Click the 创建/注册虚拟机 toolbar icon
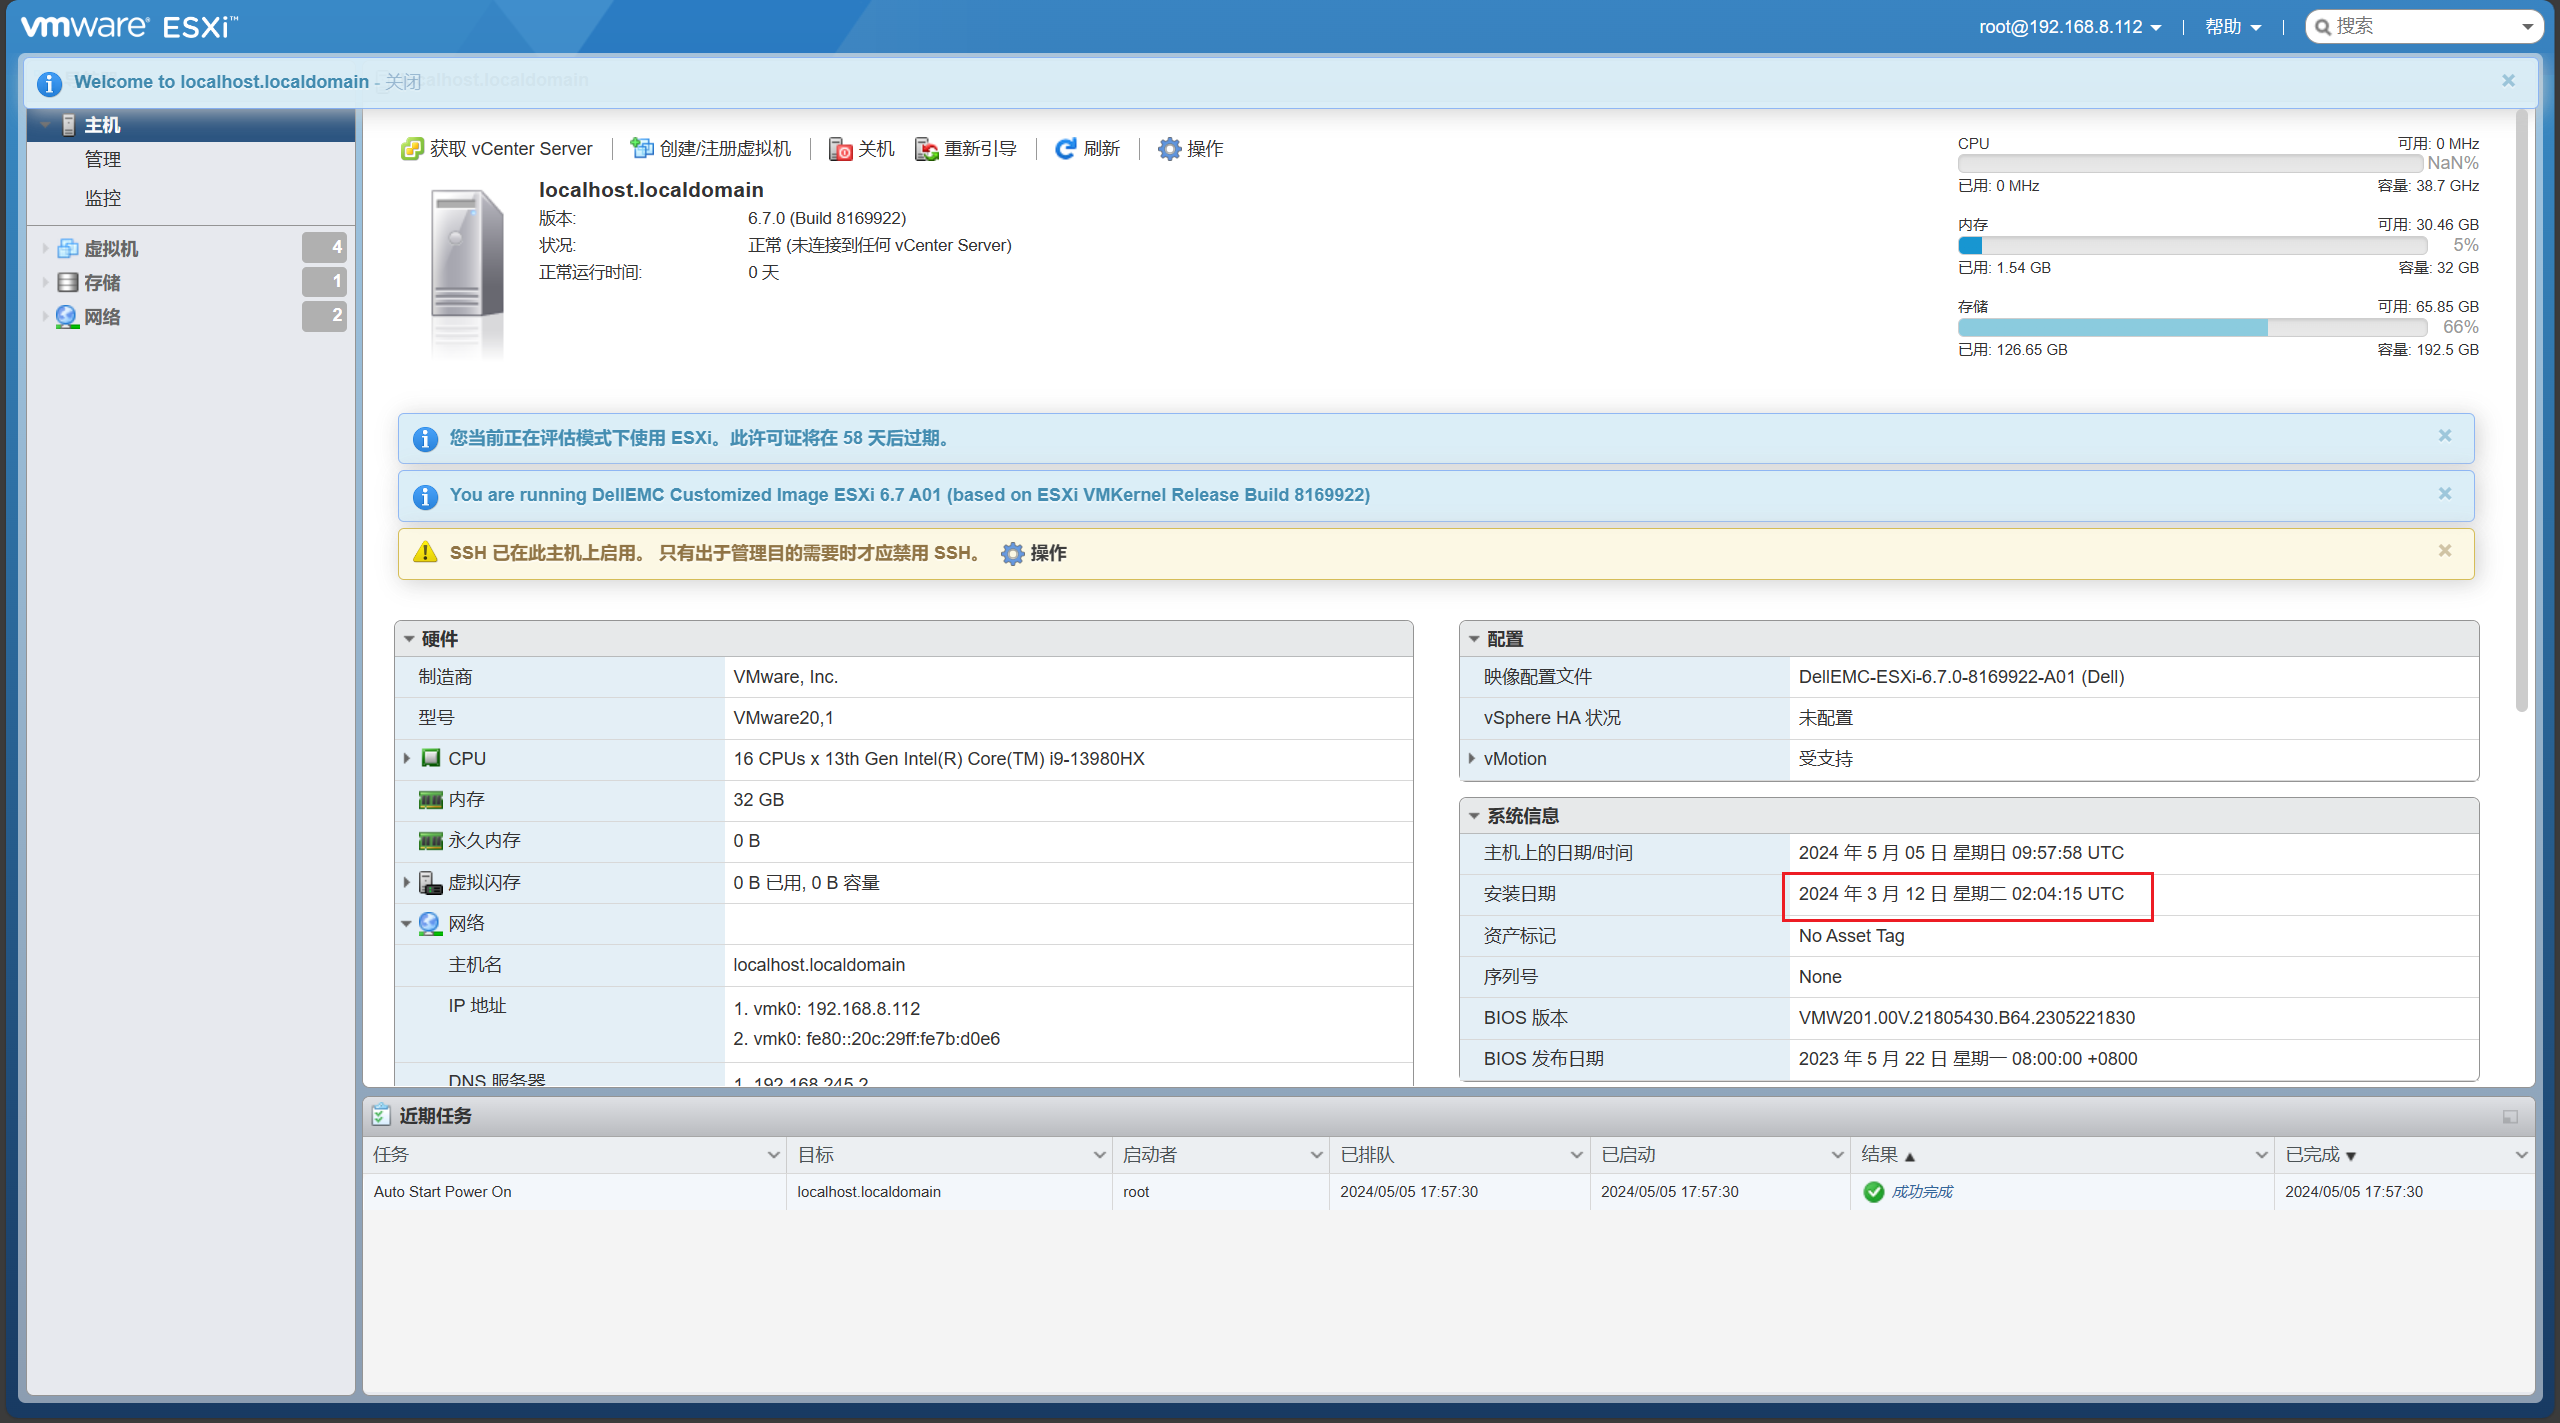This screenshot has height=1423, width=2560. pos(641,149)
